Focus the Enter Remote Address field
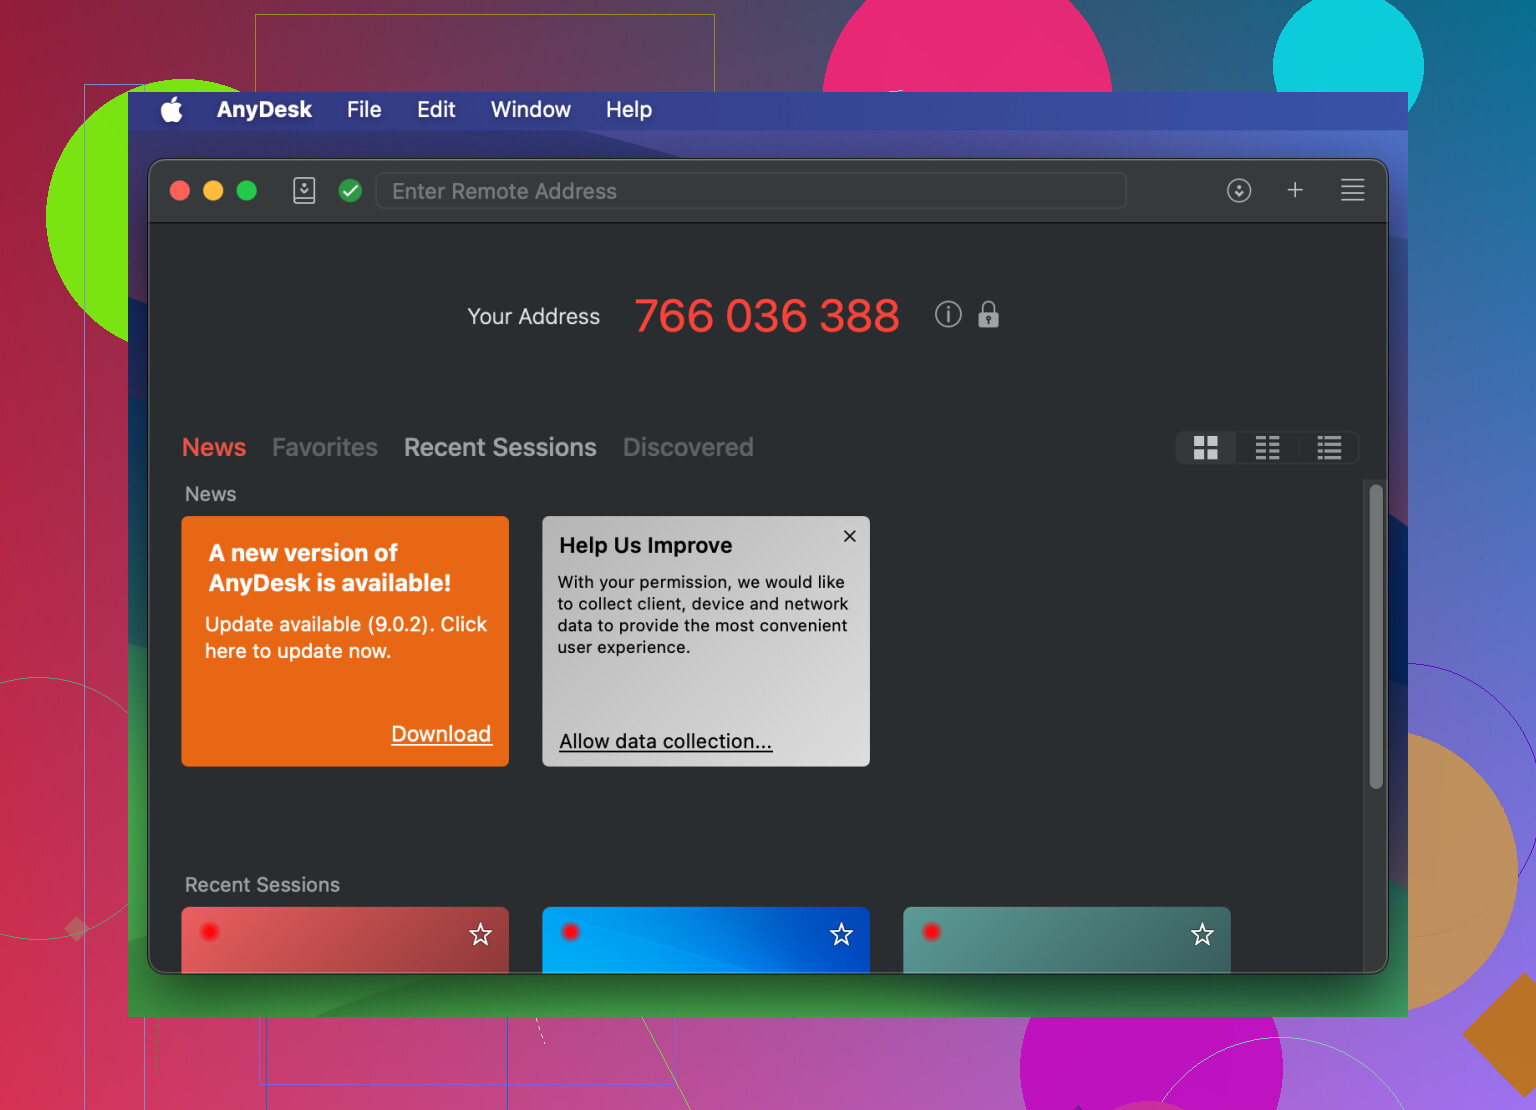This screenshot has width=1536, height=1110. 751,190
